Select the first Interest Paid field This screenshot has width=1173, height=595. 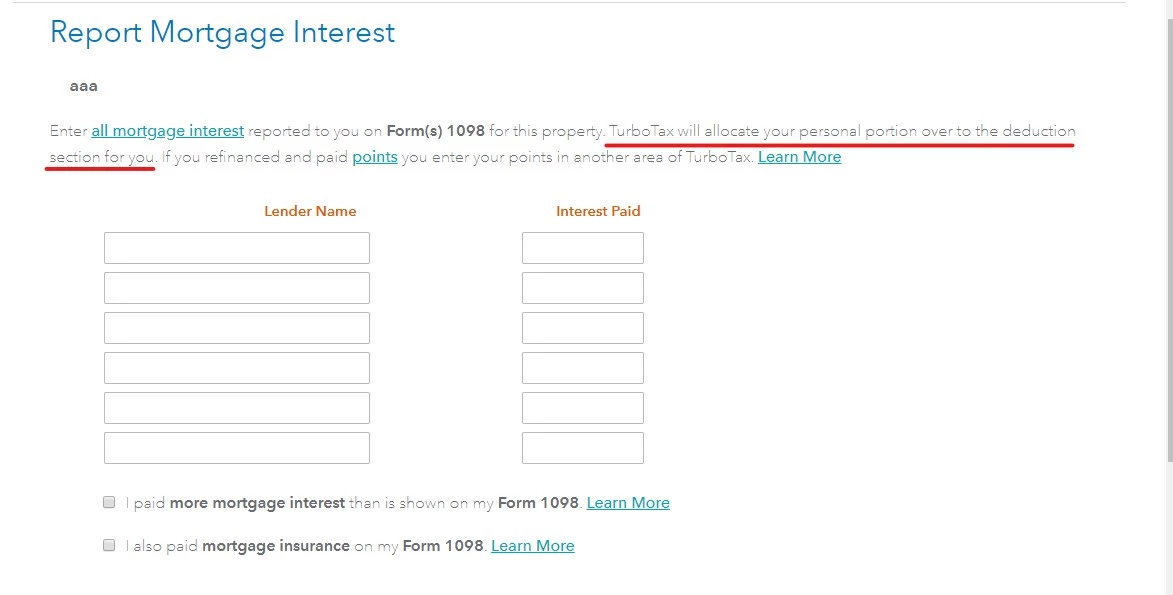click(583, 248)
